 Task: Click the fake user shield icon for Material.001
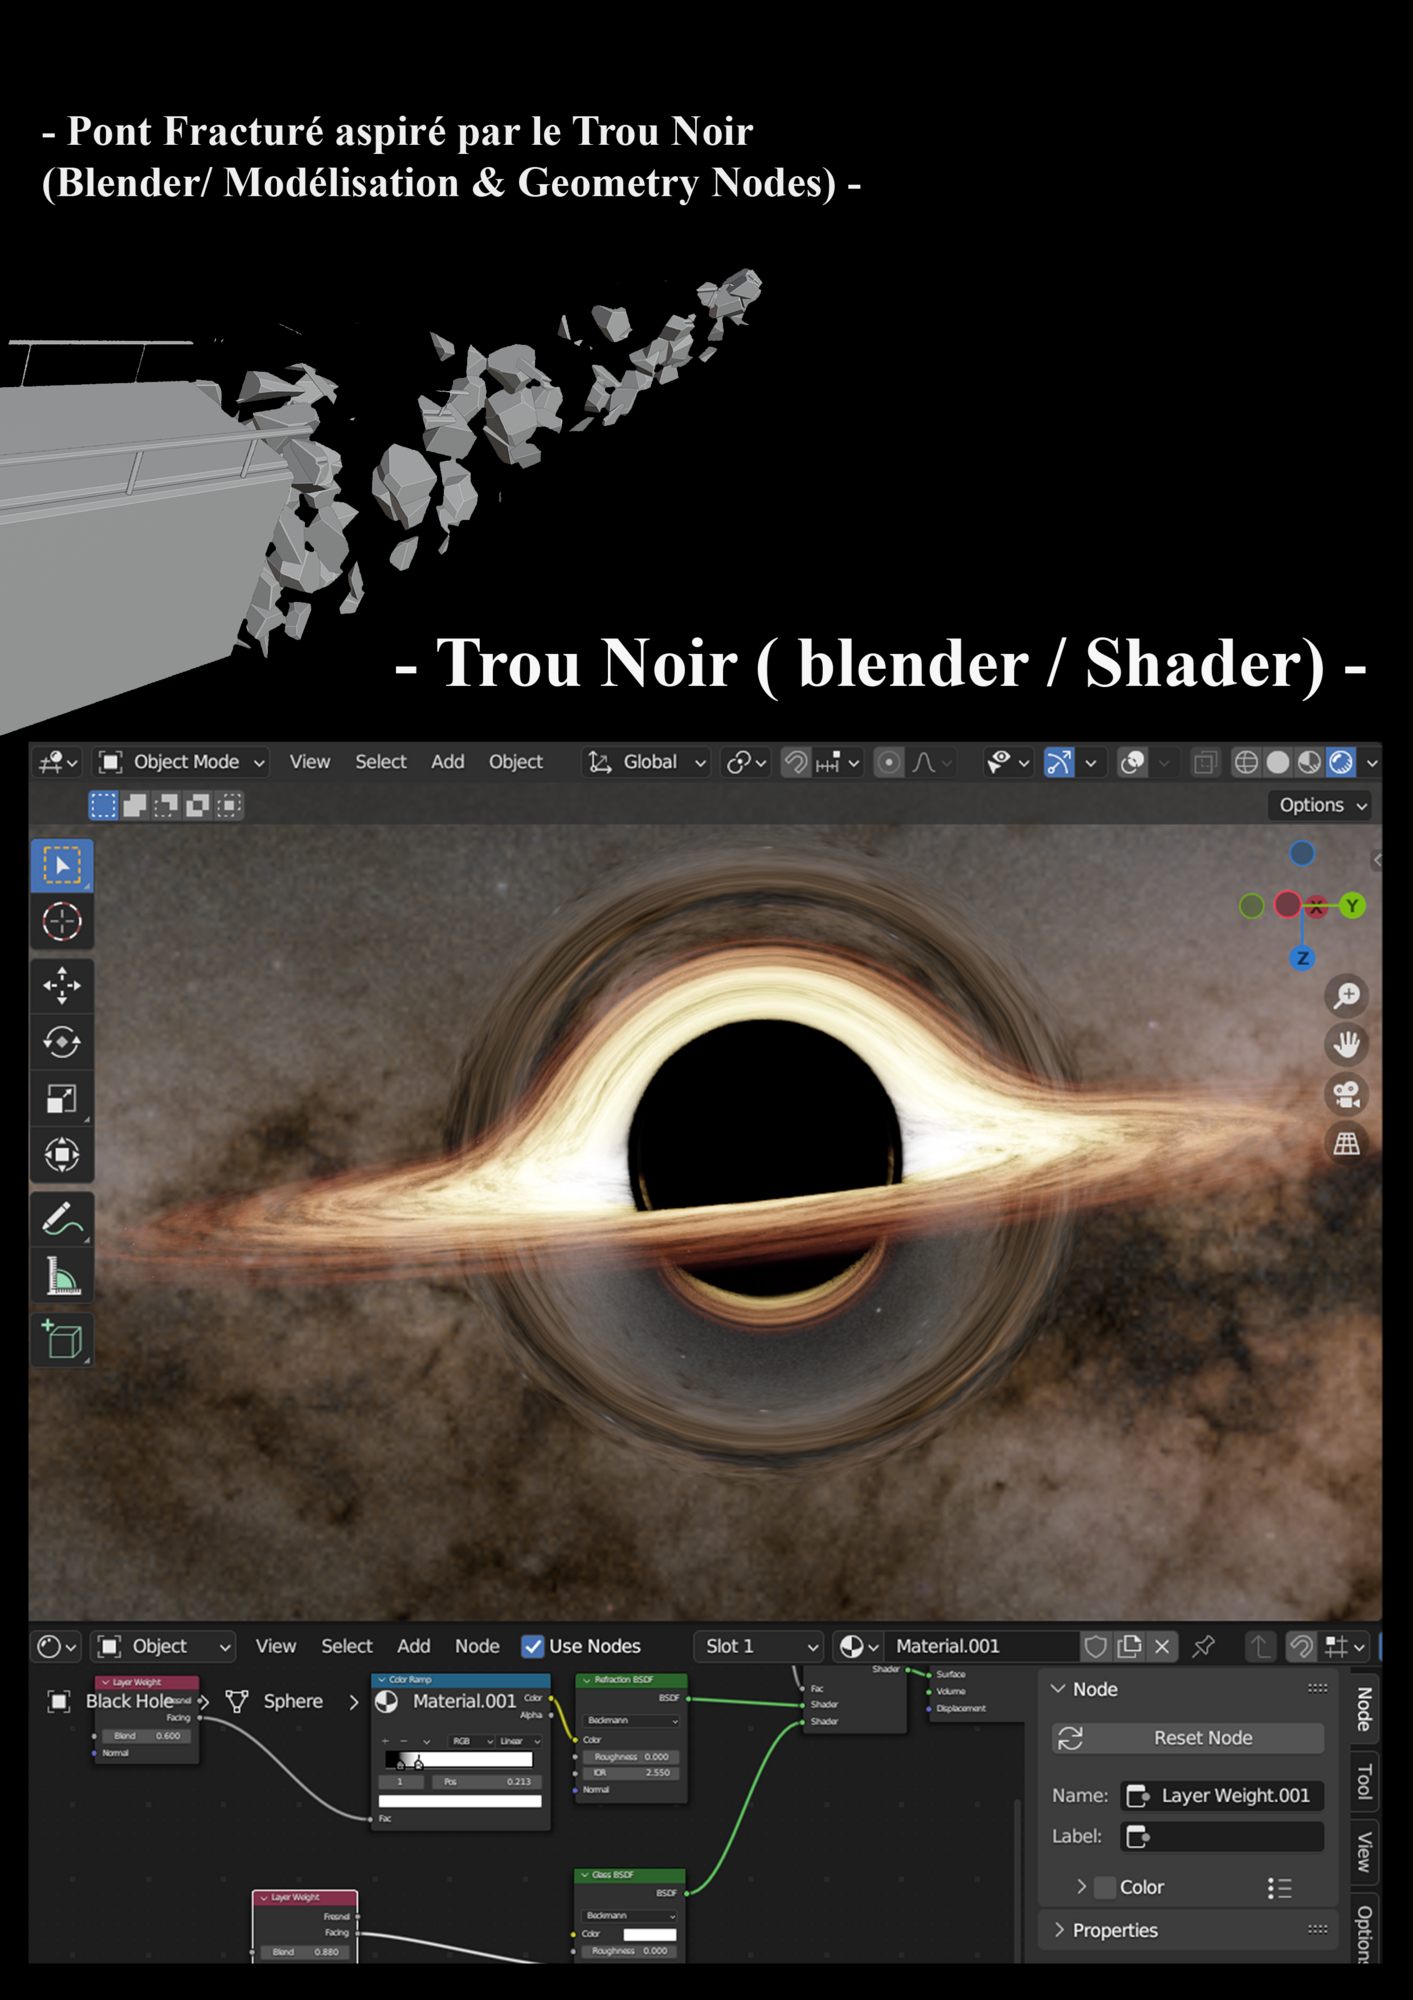click(x=1096, y=1646)
